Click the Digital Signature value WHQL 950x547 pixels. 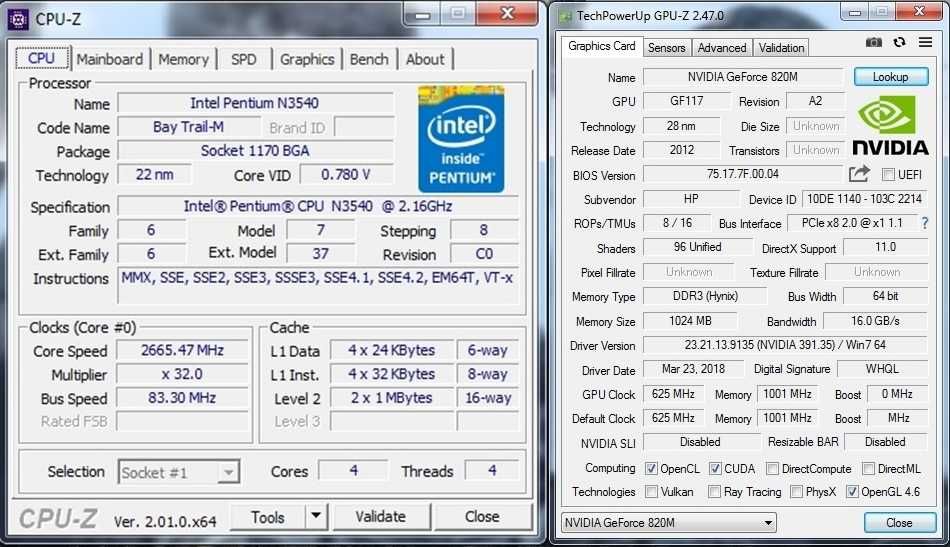point(882,369)
